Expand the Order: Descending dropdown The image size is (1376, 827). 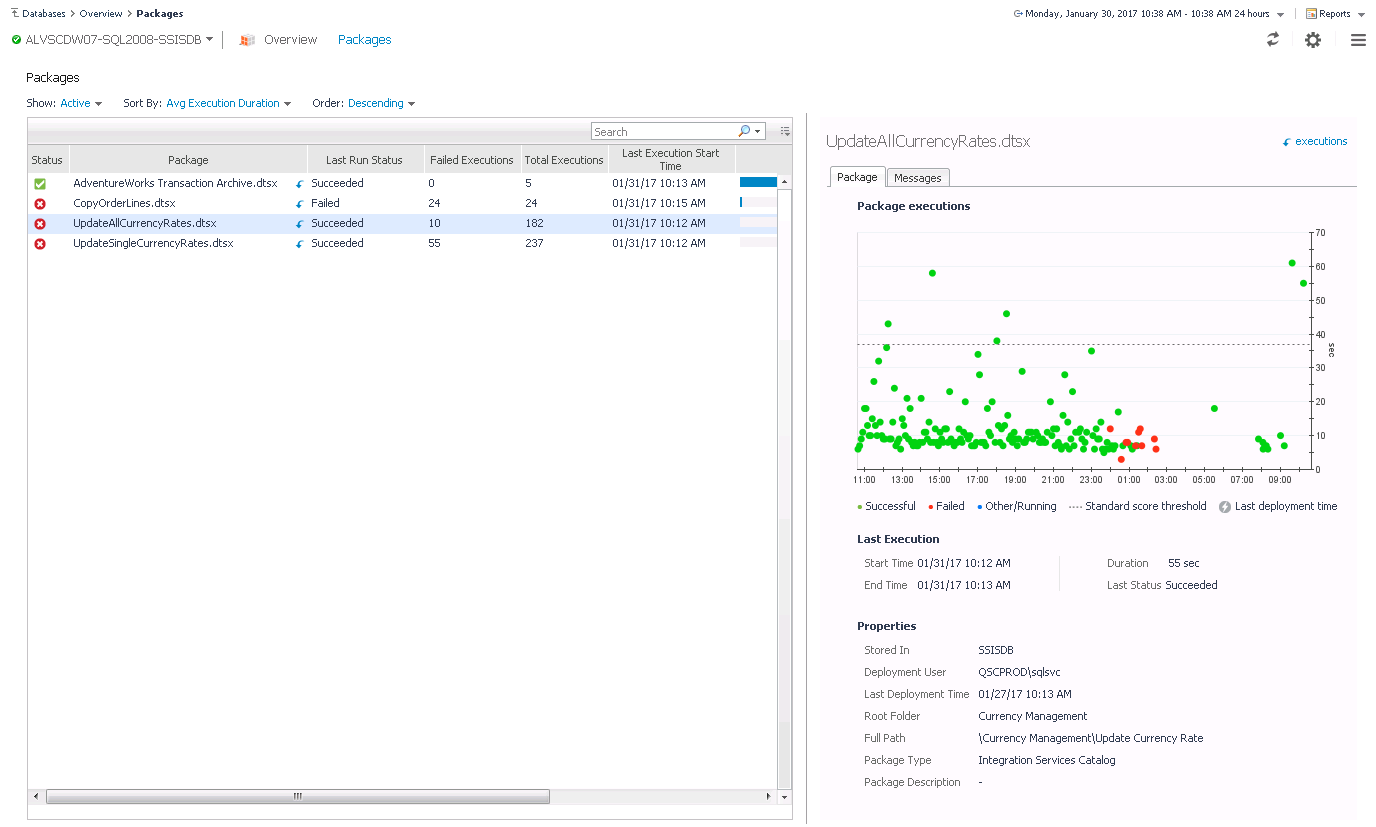point(381,103)
